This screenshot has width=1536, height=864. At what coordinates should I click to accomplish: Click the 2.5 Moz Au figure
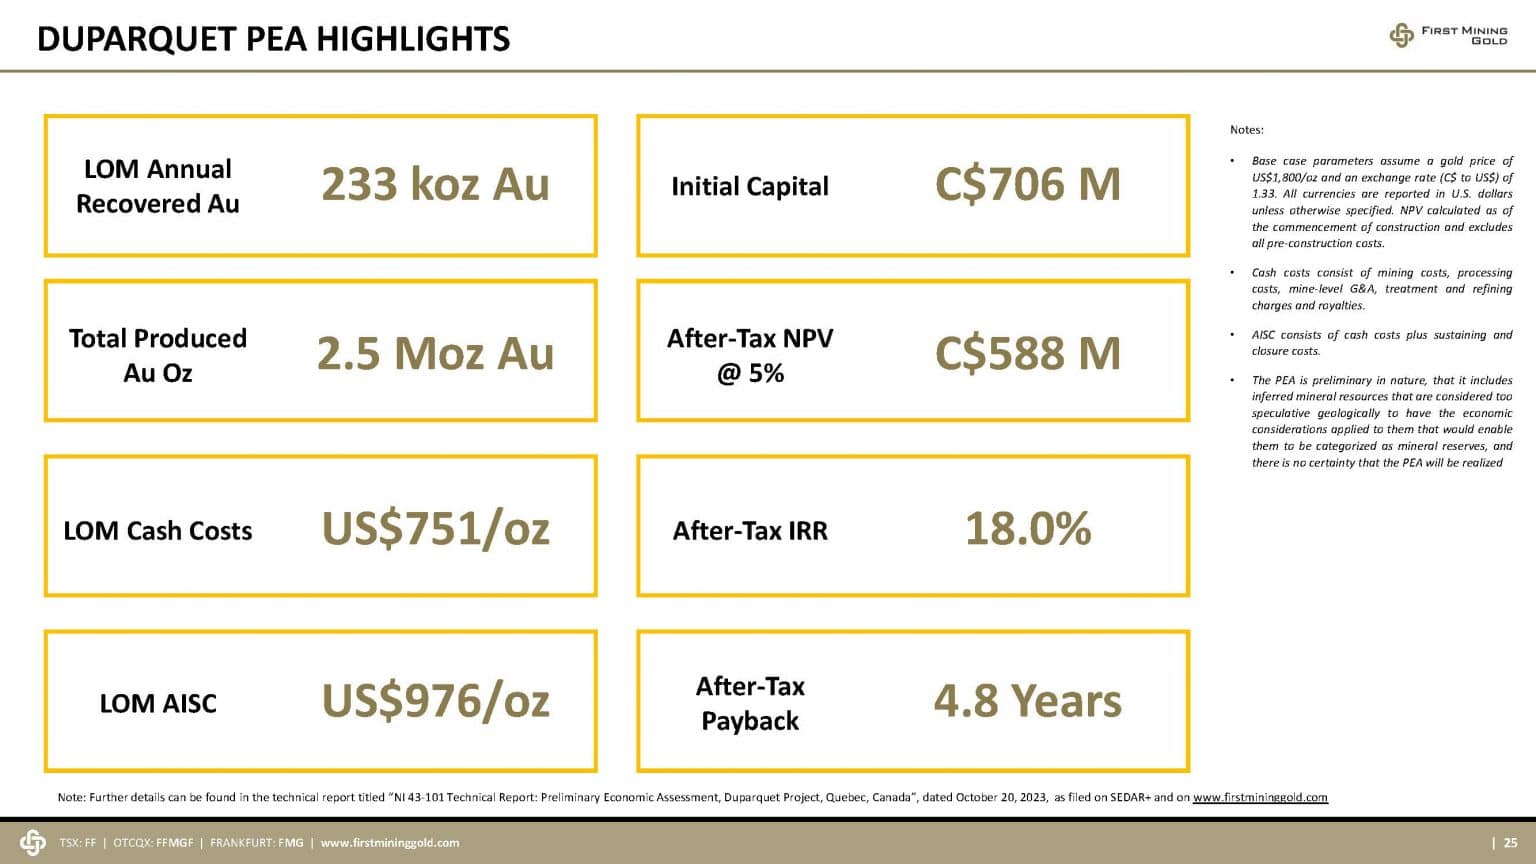435,354
